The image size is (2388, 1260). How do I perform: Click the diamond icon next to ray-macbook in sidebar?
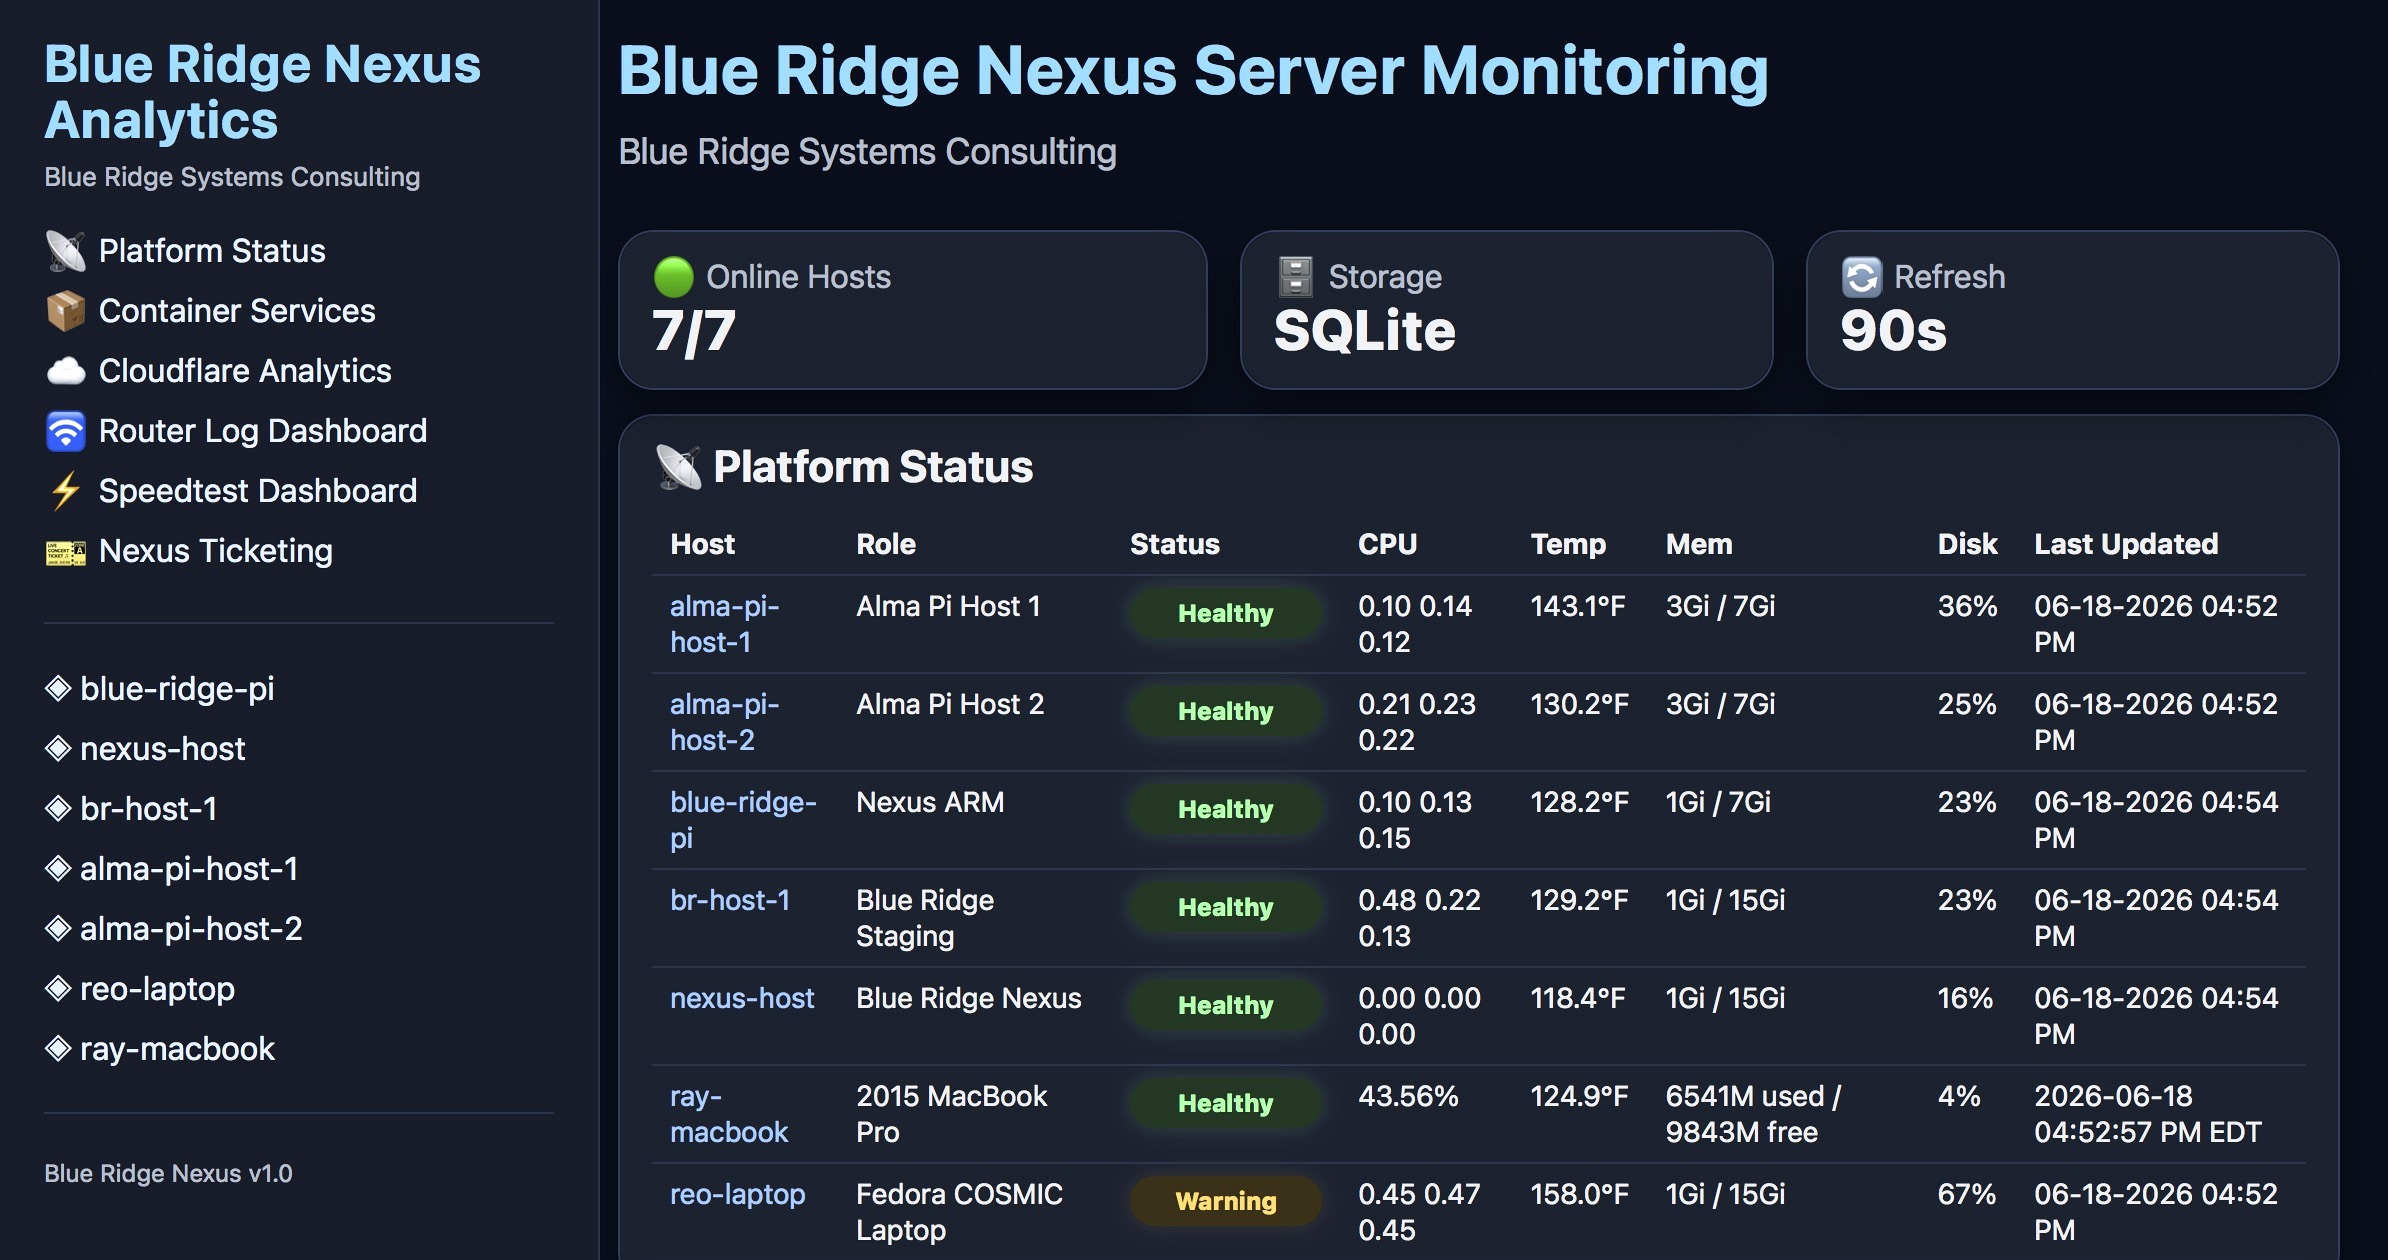pyautogui.click(x=58, y=1048)
